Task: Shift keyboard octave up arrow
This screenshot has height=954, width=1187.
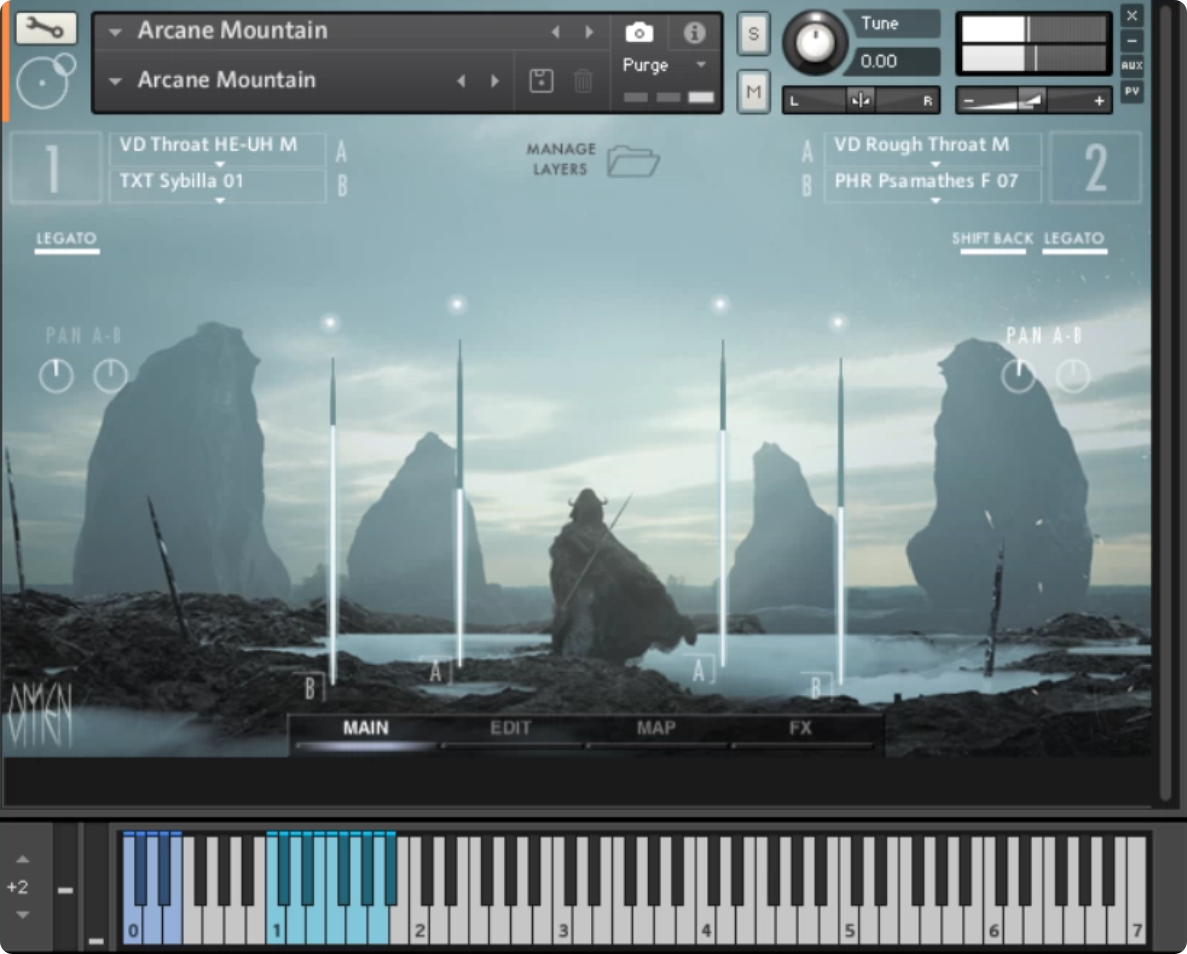Action: [x=23, y=859]
